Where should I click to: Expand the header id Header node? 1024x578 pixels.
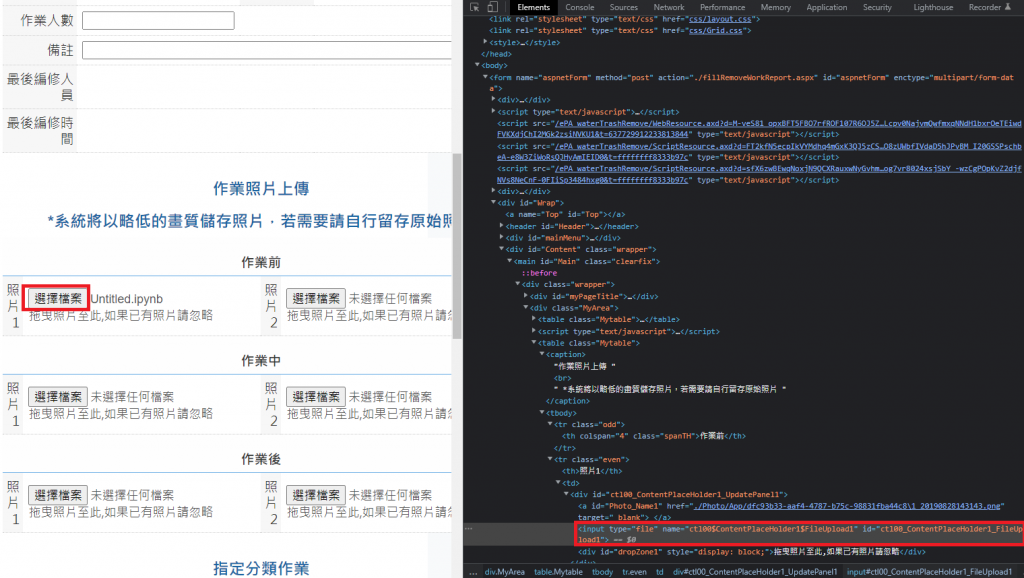point(501,226)
